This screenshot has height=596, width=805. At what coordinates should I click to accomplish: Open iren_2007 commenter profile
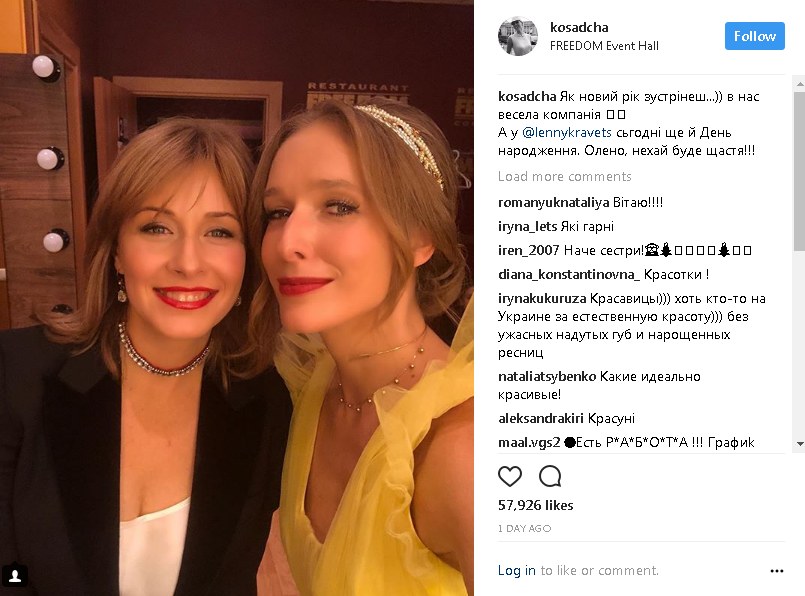[527, 250]
